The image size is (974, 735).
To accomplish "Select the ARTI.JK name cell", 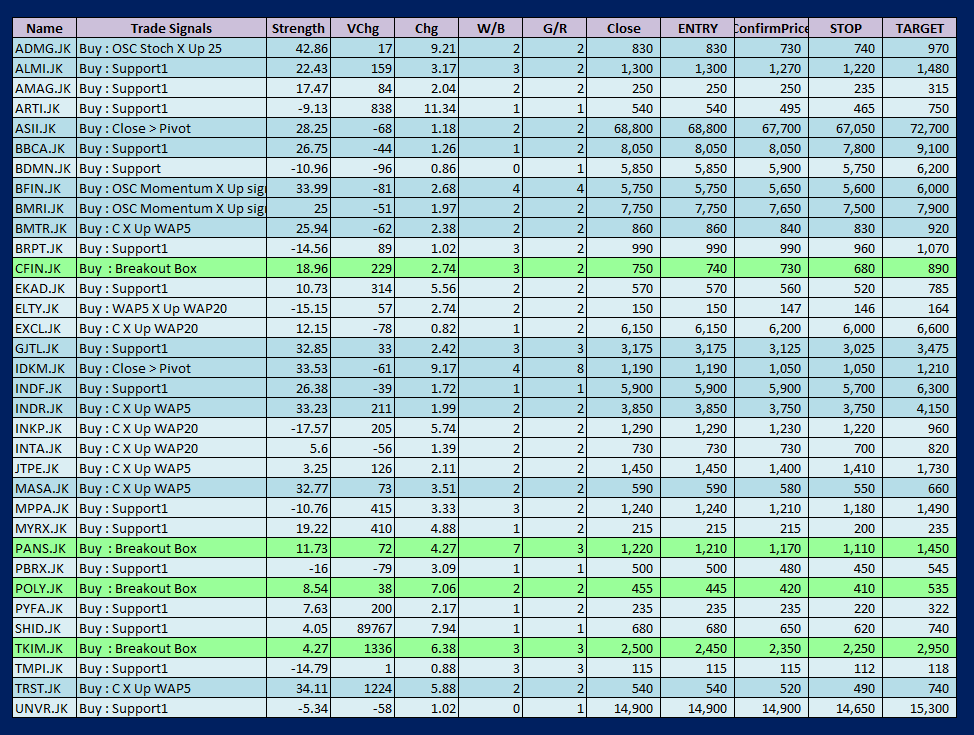I will tap(45, 108).
